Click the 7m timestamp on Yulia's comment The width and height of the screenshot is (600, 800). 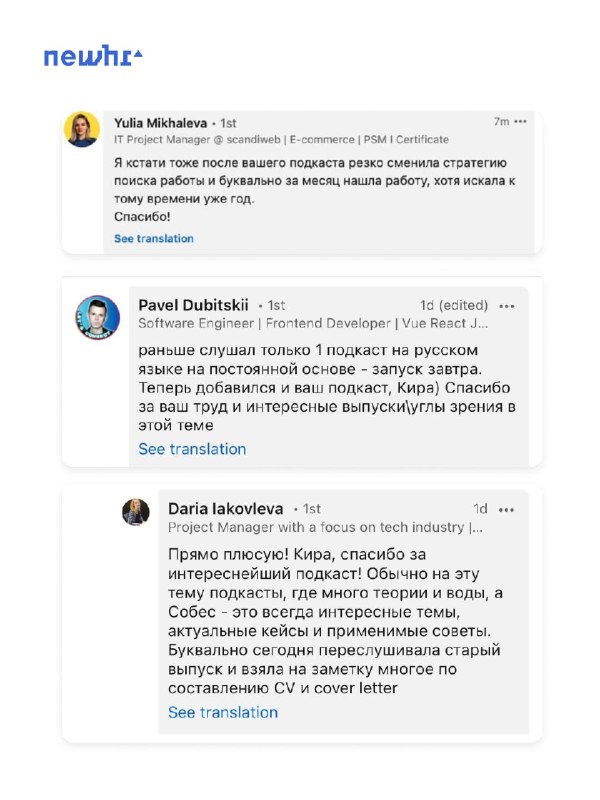point(501,121)
